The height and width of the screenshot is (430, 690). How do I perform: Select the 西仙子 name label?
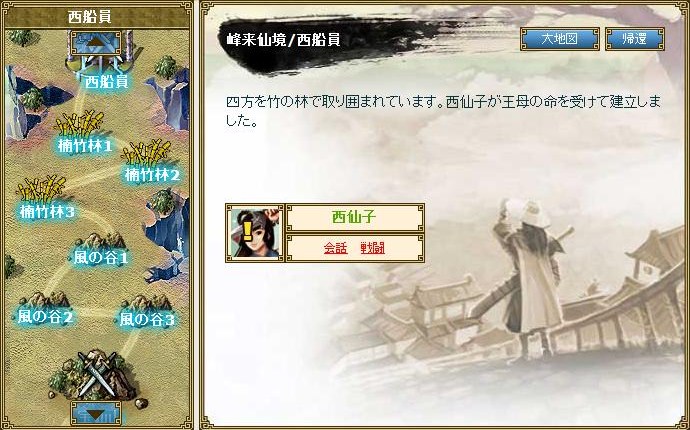point(355,217)
